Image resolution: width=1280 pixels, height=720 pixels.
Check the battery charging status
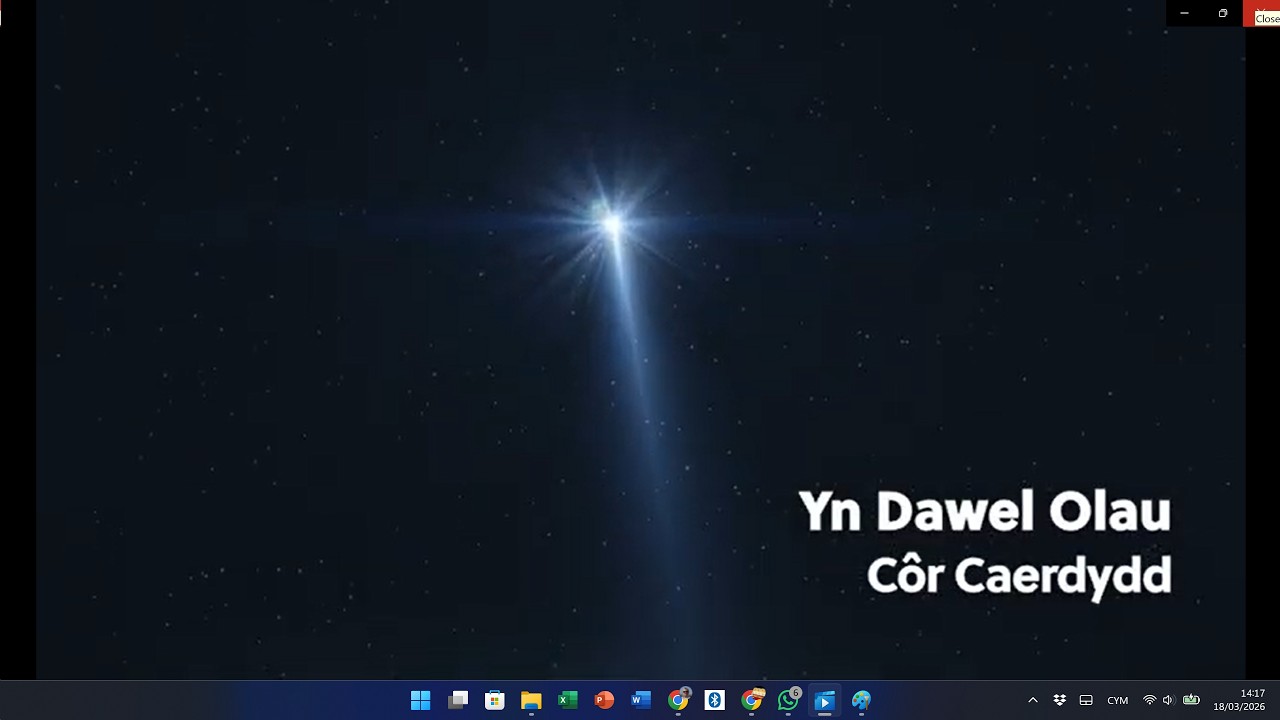click(x=1191, y=700)
